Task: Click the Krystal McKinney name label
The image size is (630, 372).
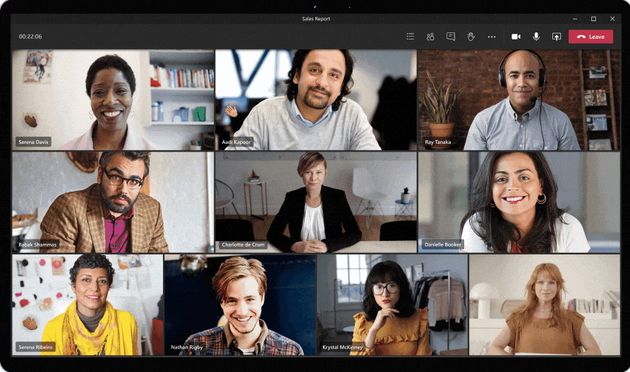Action: [x=342, y=347]
